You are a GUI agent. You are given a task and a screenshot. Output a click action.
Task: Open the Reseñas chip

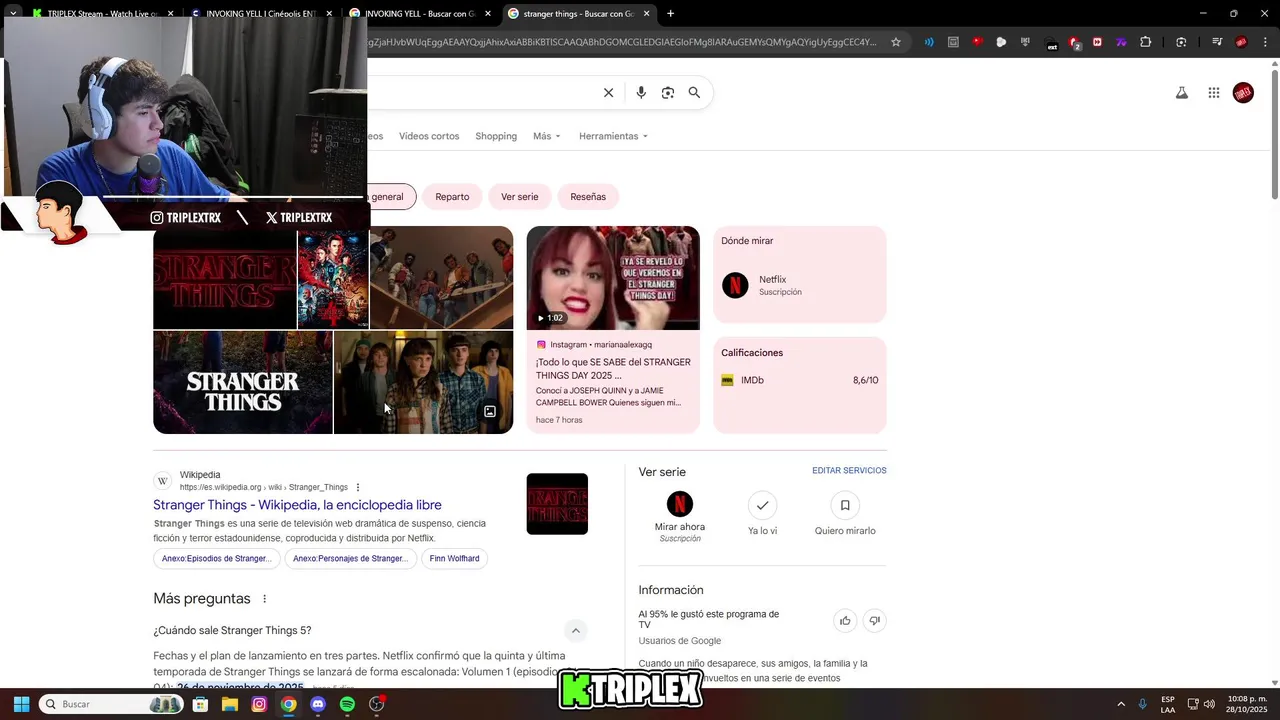click(588, 197)
